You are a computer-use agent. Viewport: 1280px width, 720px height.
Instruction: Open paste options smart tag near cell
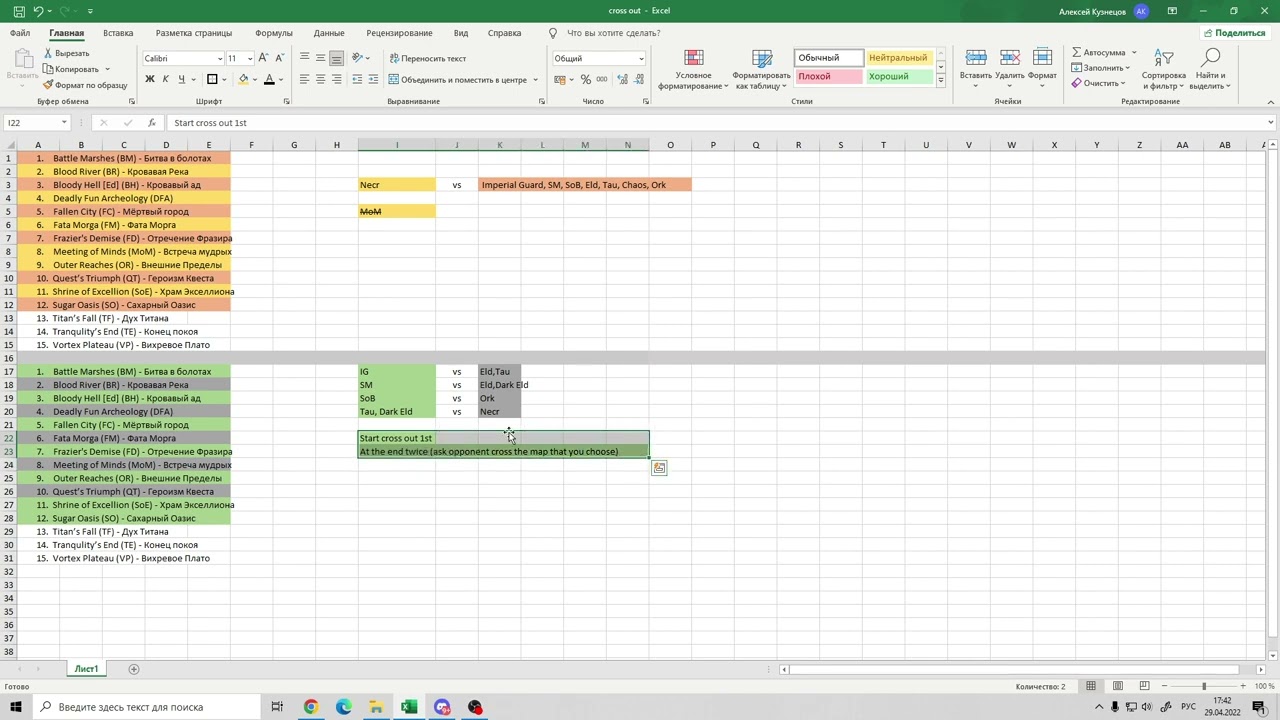click(659, 468)
